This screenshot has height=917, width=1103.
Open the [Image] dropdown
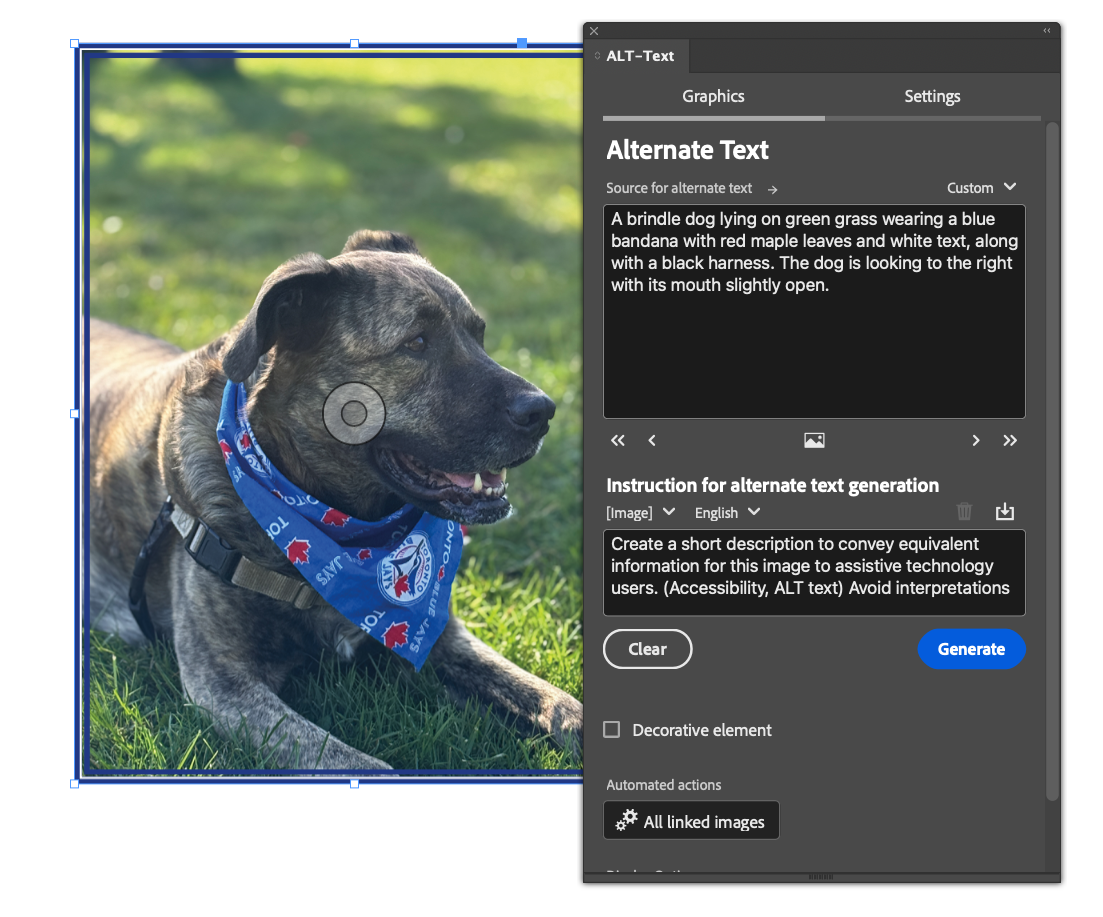(x=640, y=512)
